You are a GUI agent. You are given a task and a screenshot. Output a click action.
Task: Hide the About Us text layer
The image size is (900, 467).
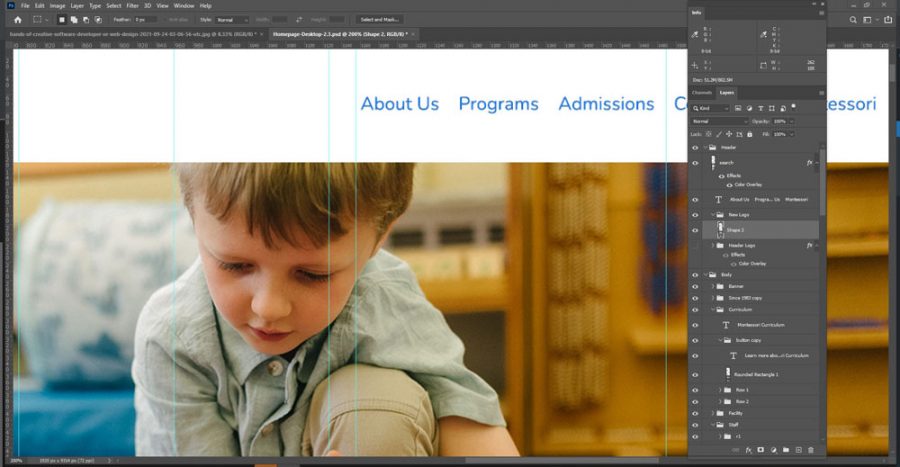[x=695, y=200]
